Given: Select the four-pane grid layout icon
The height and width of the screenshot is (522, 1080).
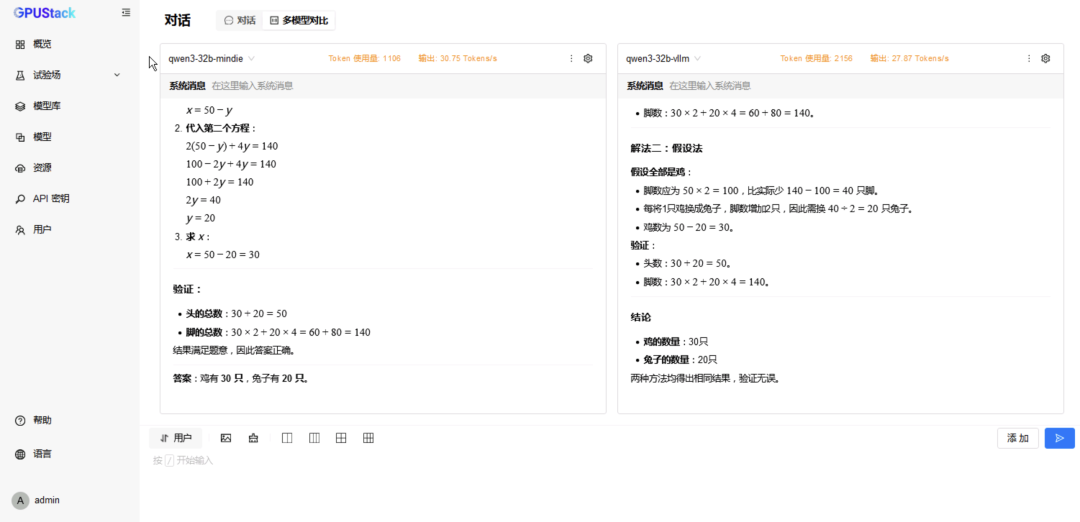Looking at the screenshot, I should [x=341, y=438].
